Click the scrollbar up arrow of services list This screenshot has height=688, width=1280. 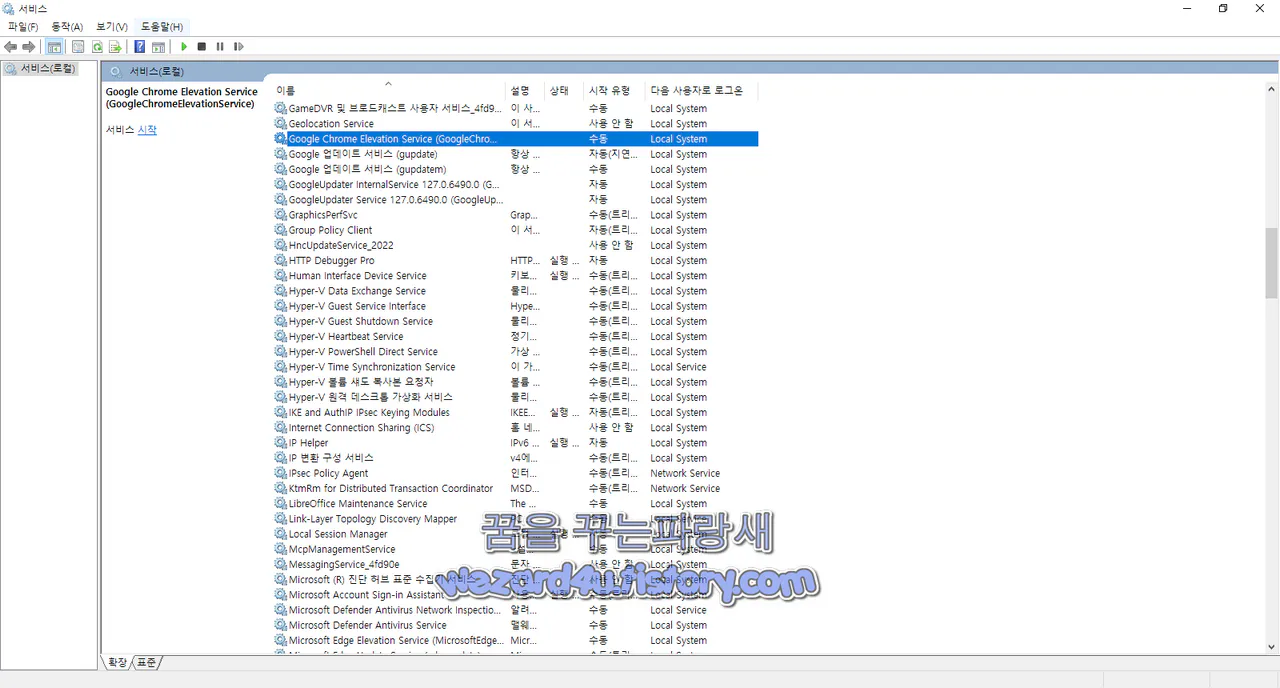1271,88
